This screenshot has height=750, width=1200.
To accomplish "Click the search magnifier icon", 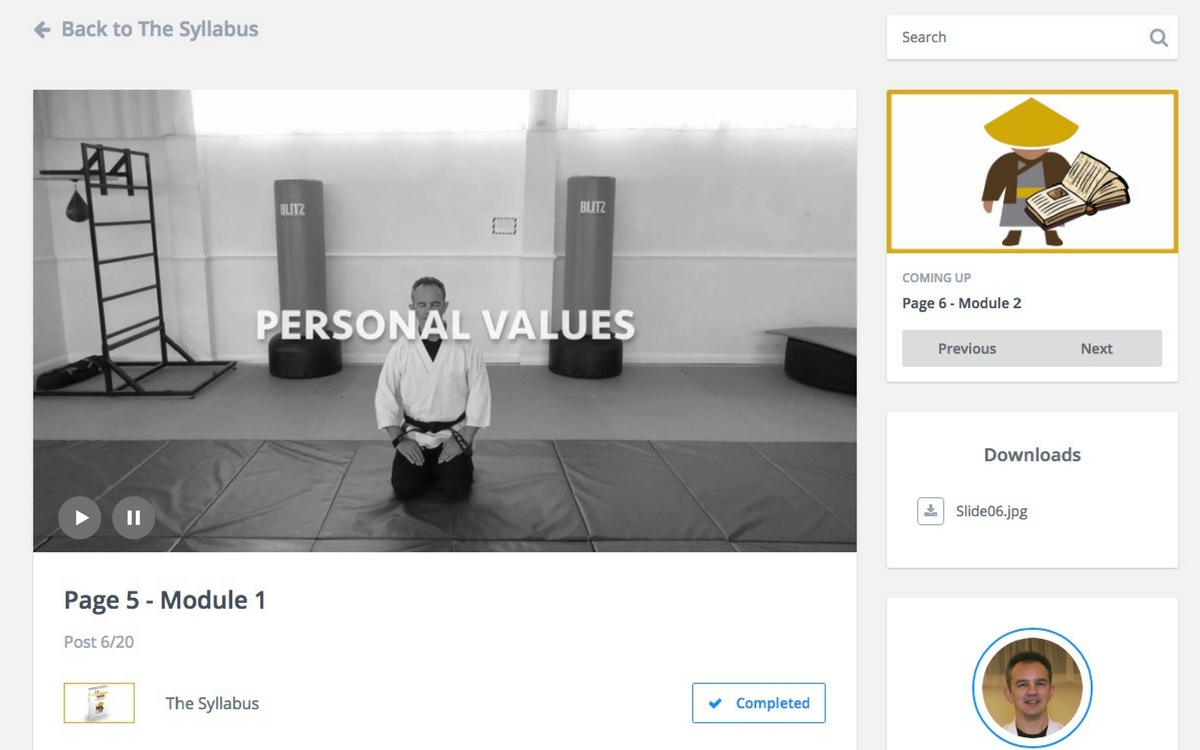I will pyautogui.click(x=1158, y=38).
